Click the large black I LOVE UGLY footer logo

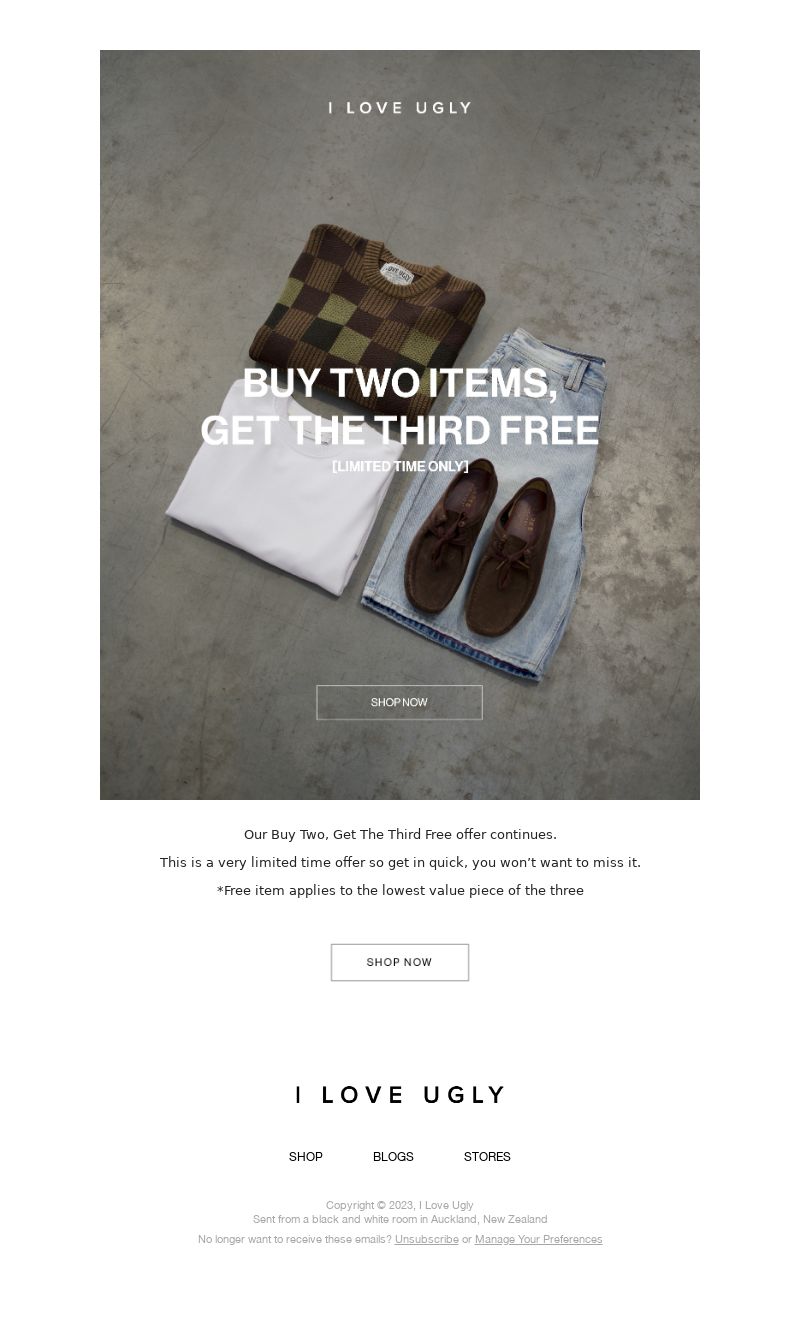[x=400, y=1095]
